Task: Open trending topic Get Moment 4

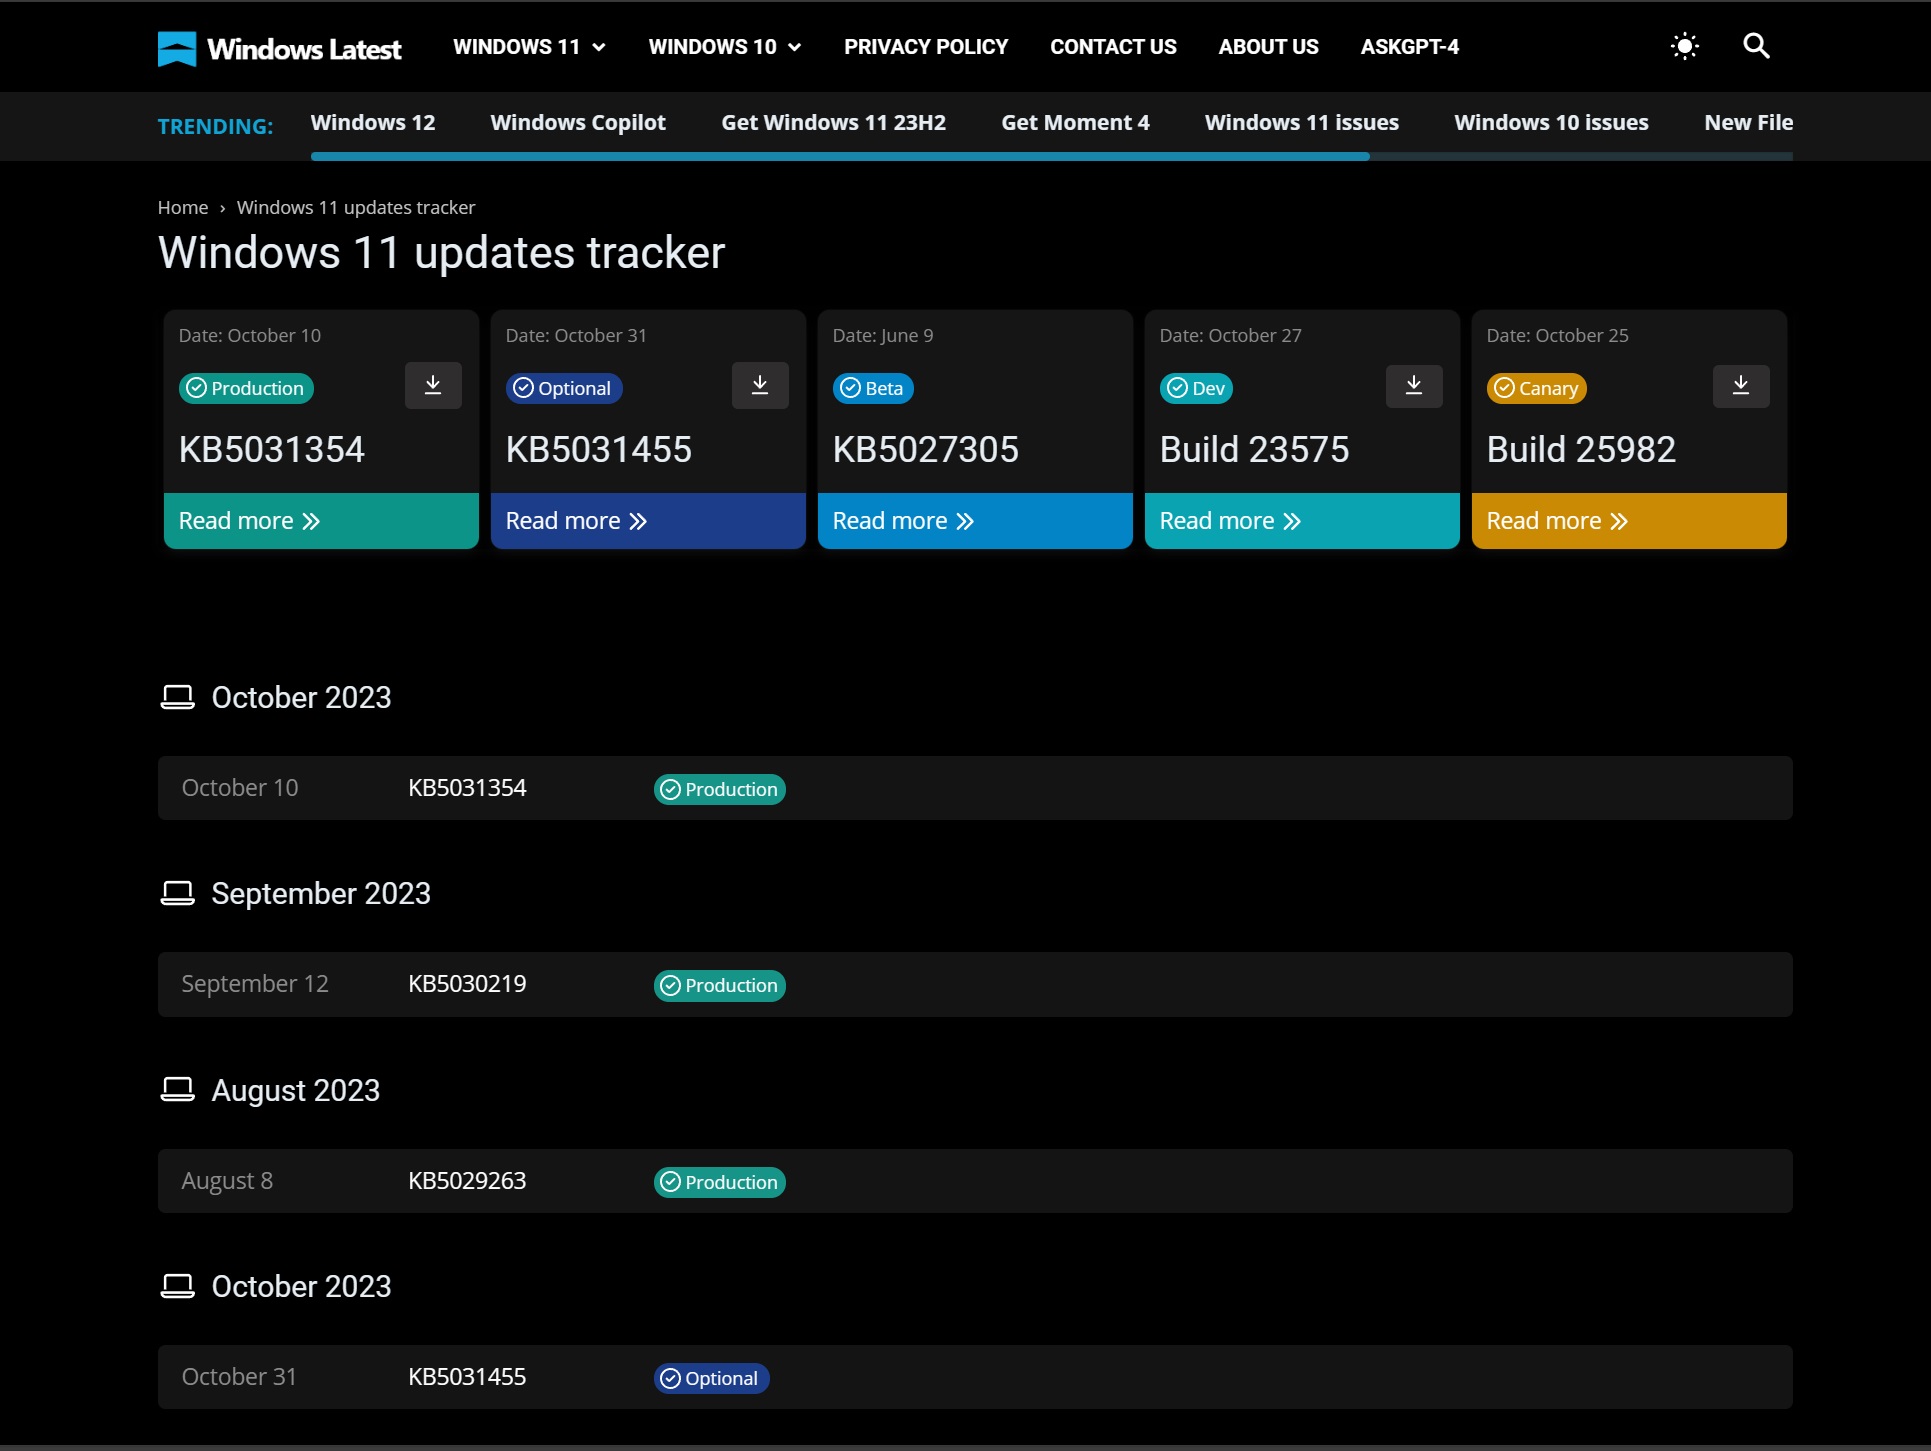Action: click(1076, 123)
